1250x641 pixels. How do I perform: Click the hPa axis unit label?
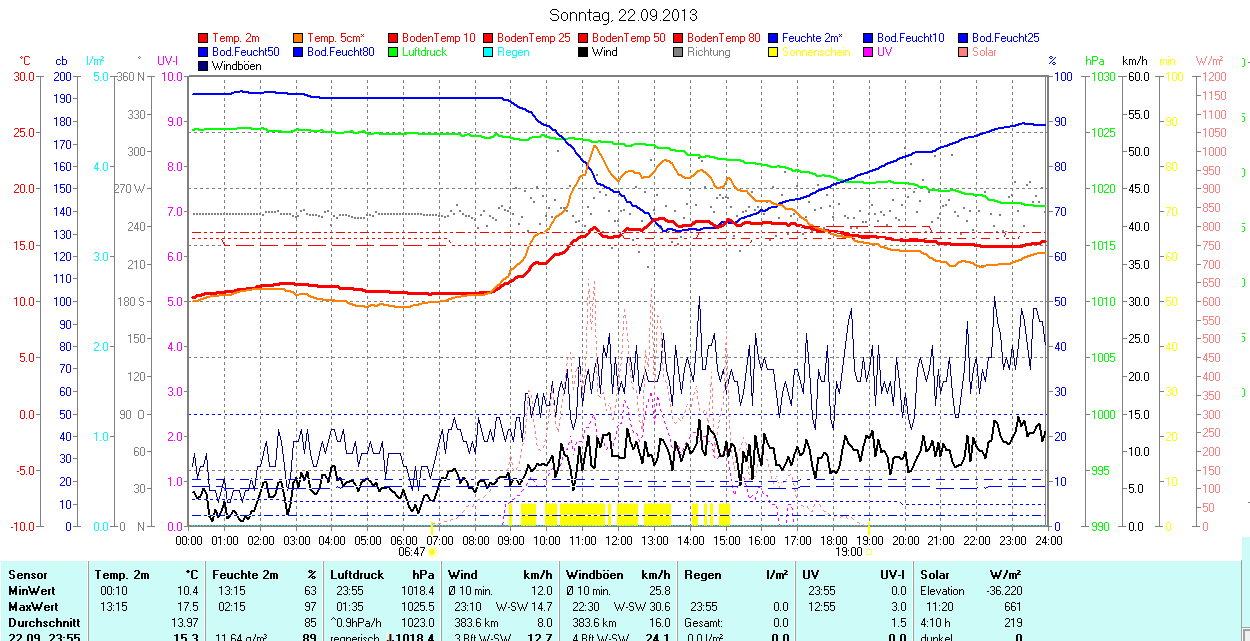point(1094,61)
